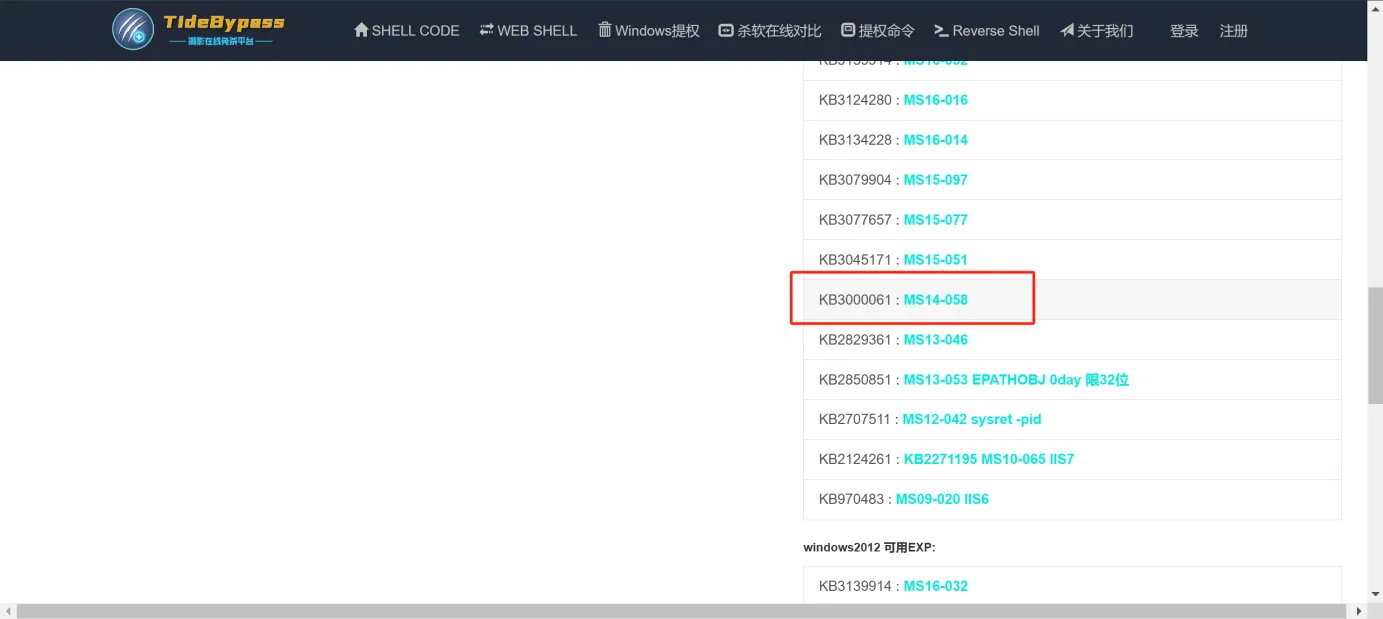The height and width of the screenshot is (619, 1383).
Task: Open the MS16-014 exploit link
Action: (x=936, y=140)
